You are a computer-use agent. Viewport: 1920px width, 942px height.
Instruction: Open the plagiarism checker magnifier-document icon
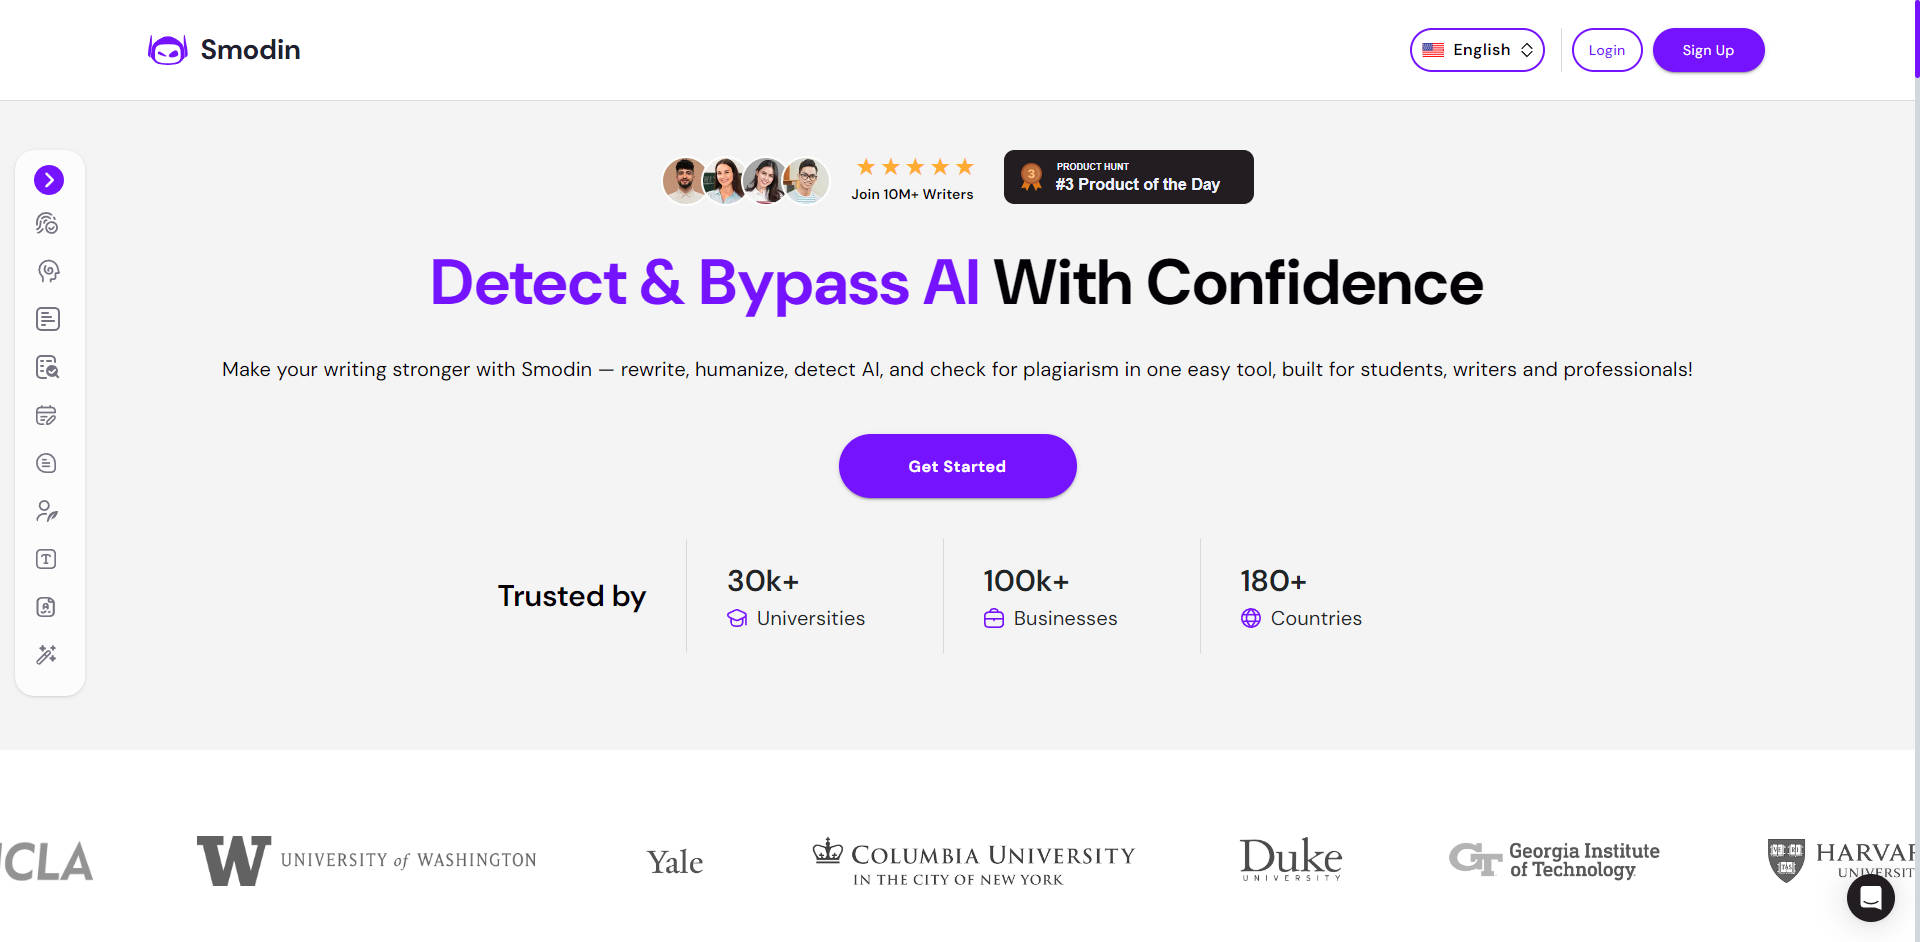coord(47,367)
